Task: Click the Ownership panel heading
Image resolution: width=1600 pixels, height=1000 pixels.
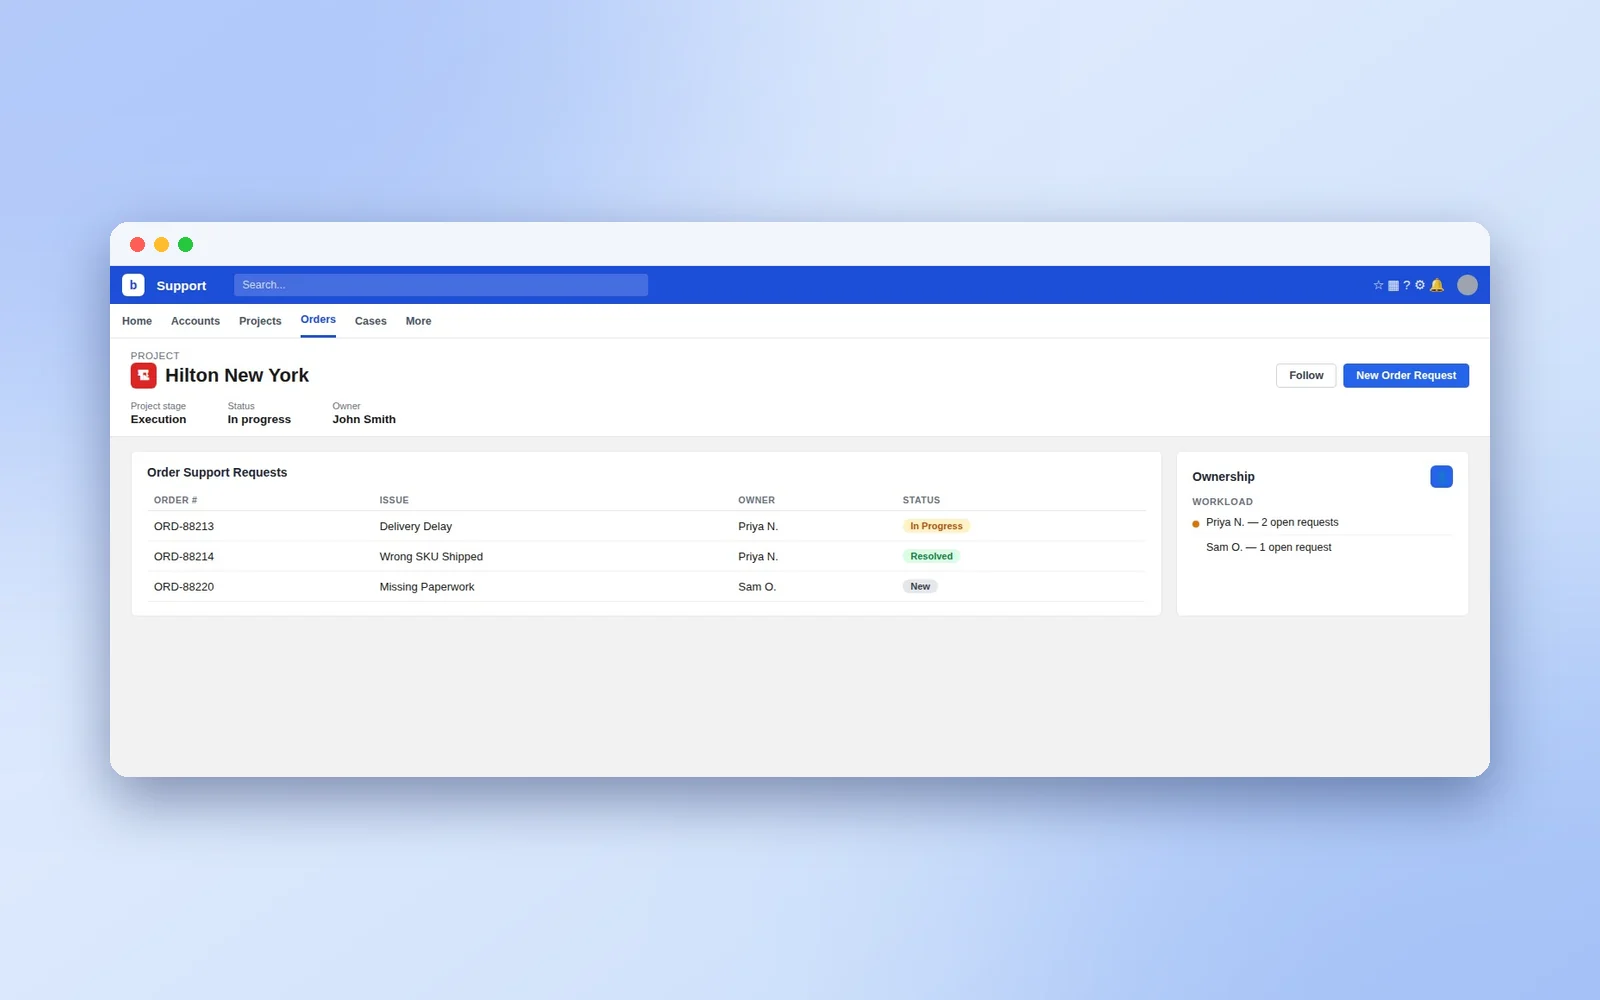Action: (1223, 477)
